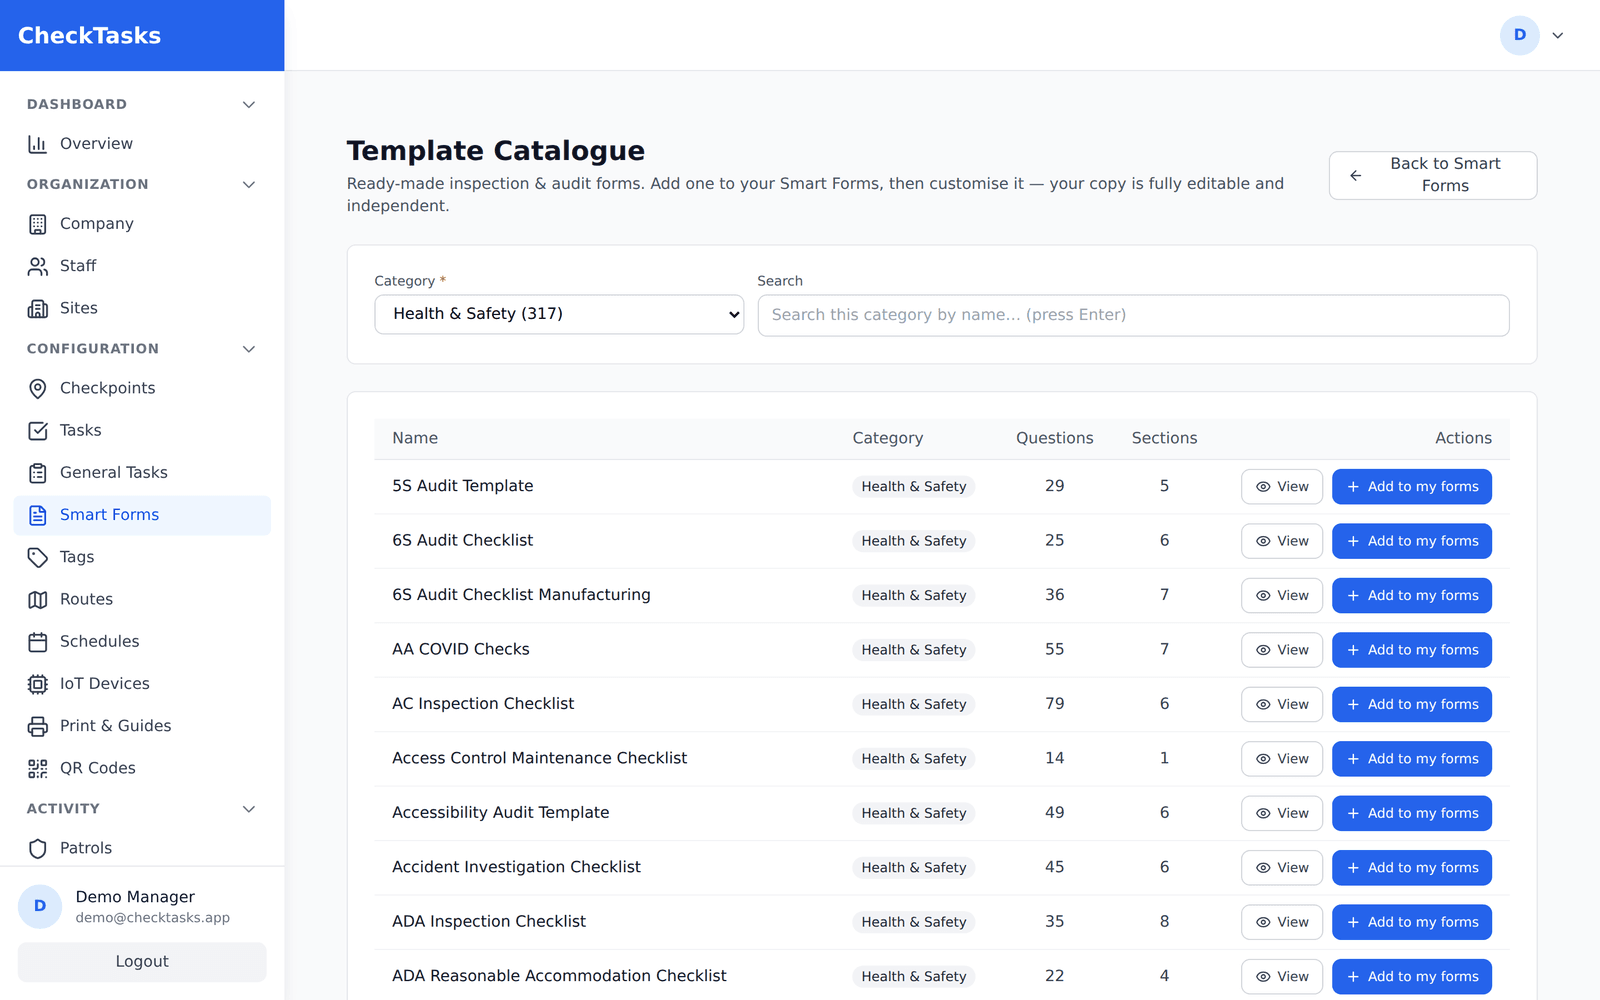
Task: Click the plus icon for AA COVID Checks row
Action: pyautogui.click(x=1353, y=650)
